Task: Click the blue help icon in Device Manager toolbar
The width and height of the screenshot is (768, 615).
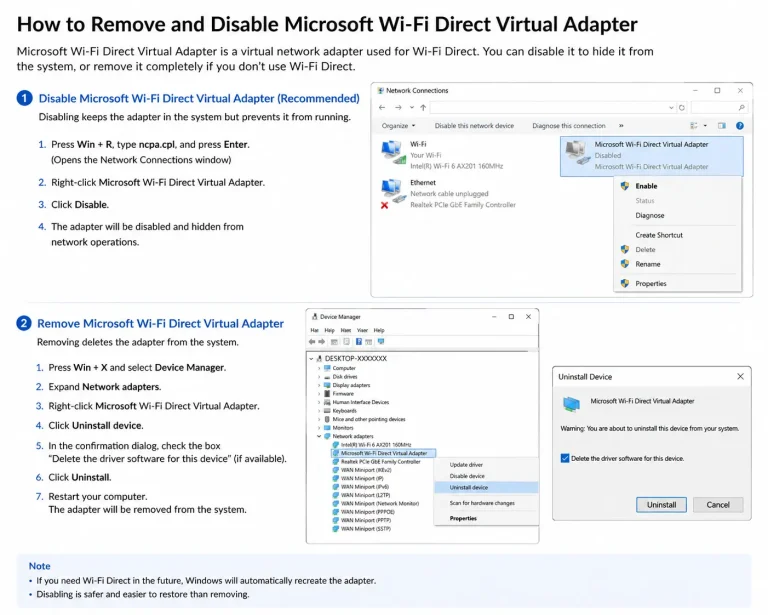Action: point(359,342)
